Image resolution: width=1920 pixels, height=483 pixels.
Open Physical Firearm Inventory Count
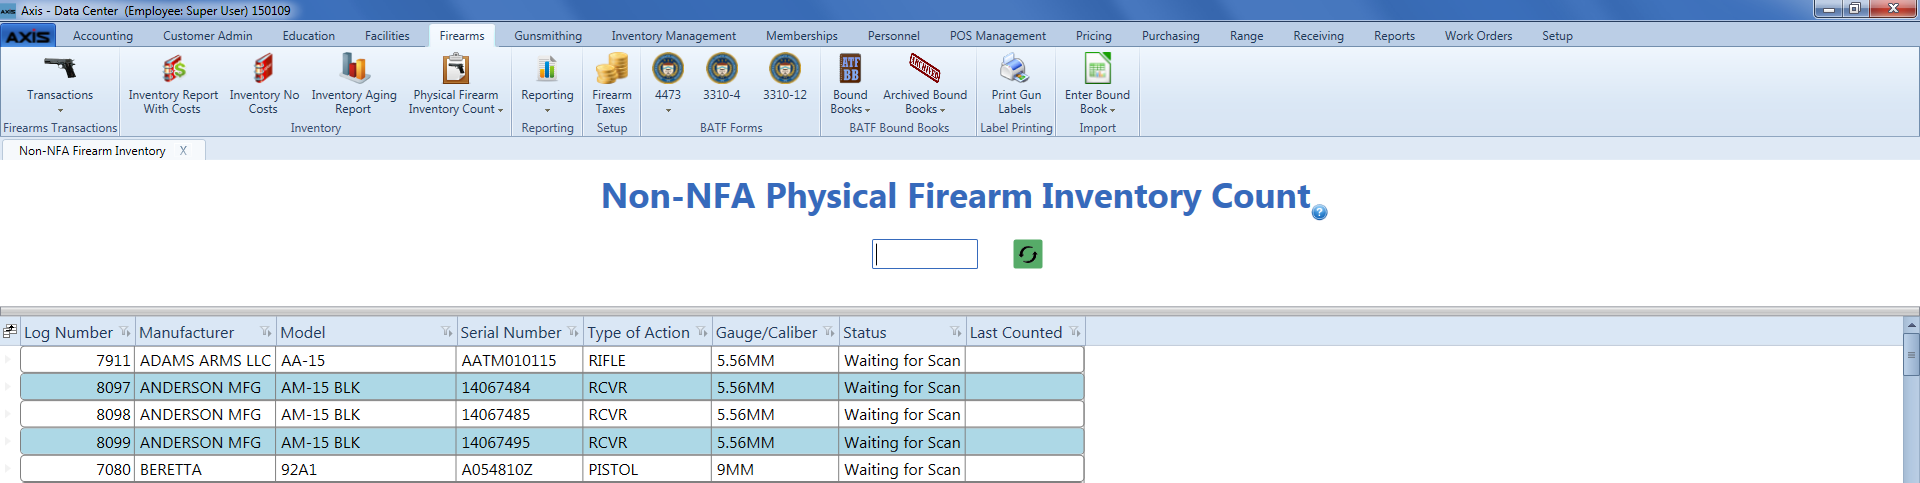click(x=456, y=84)
